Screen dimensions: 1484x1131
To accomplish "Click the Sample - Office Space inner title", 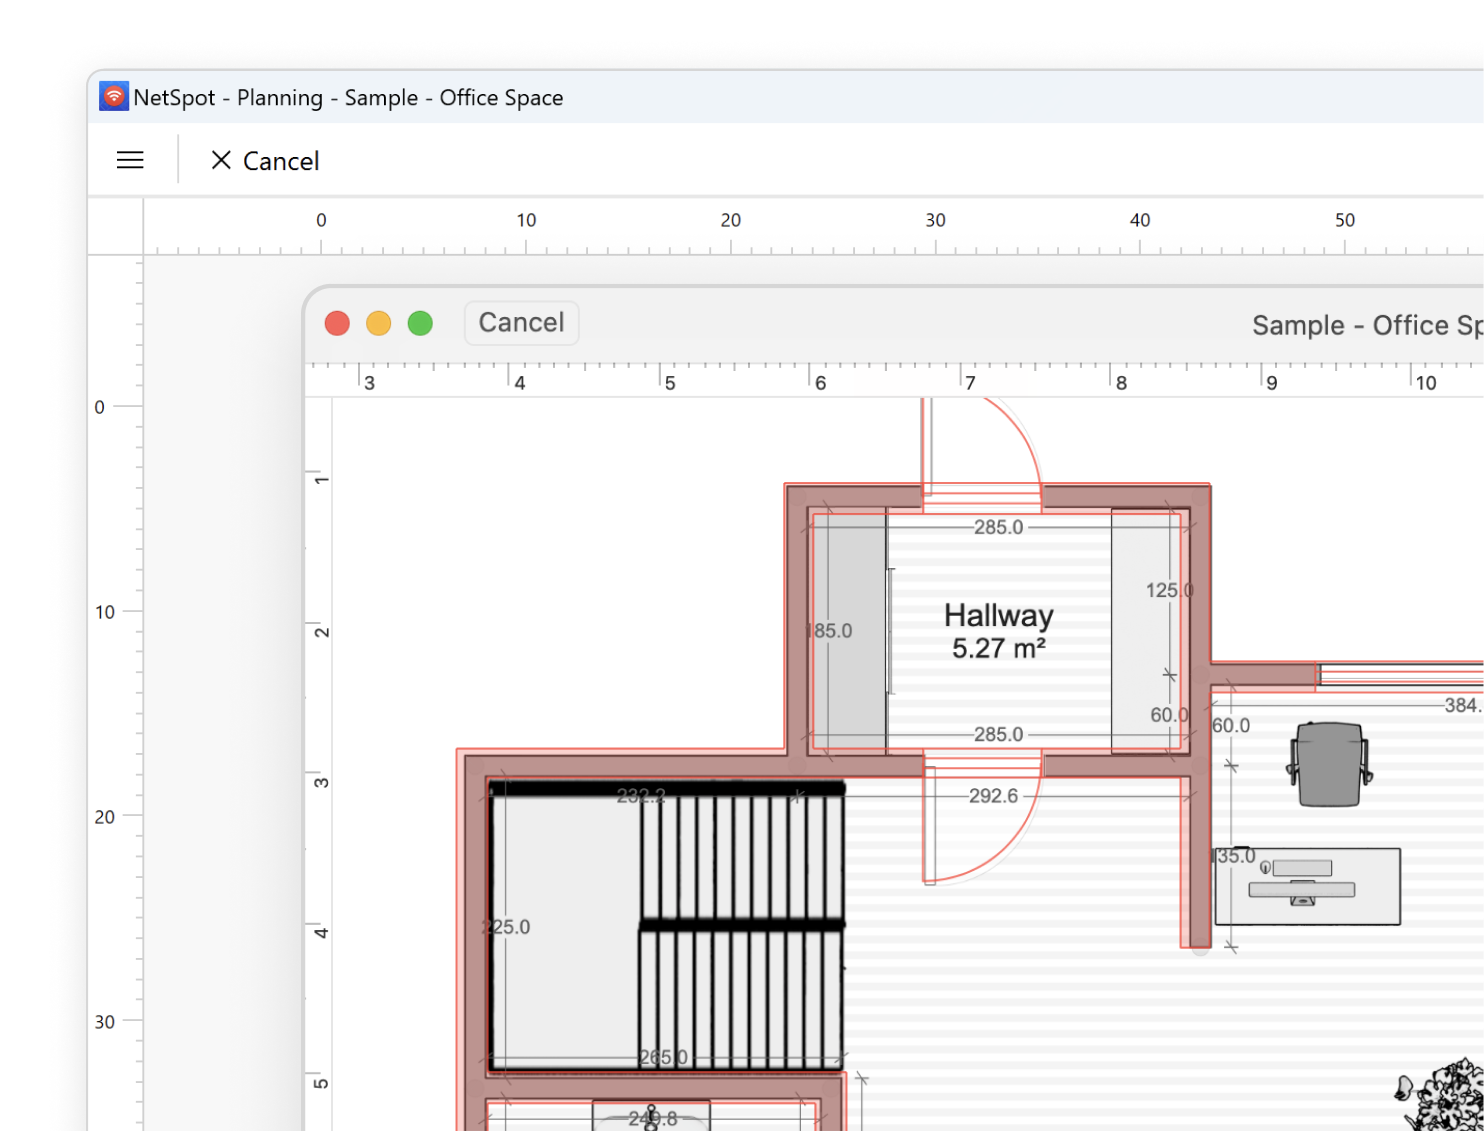I will coord(1366,325).
